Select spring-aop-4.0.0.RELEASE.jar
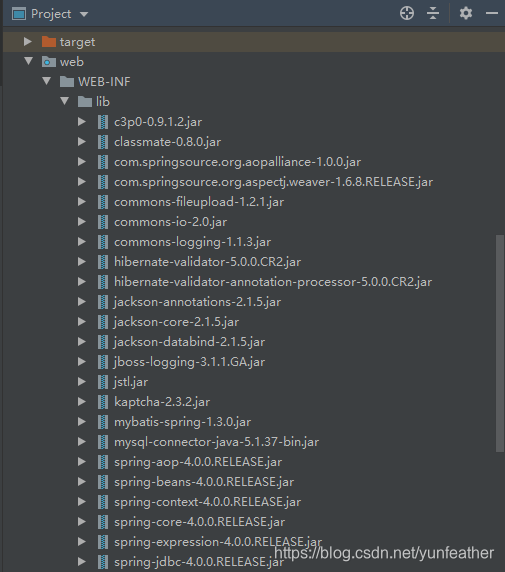Image resolution: width=505 pixels, height=572 pixels. pos(198,462)
